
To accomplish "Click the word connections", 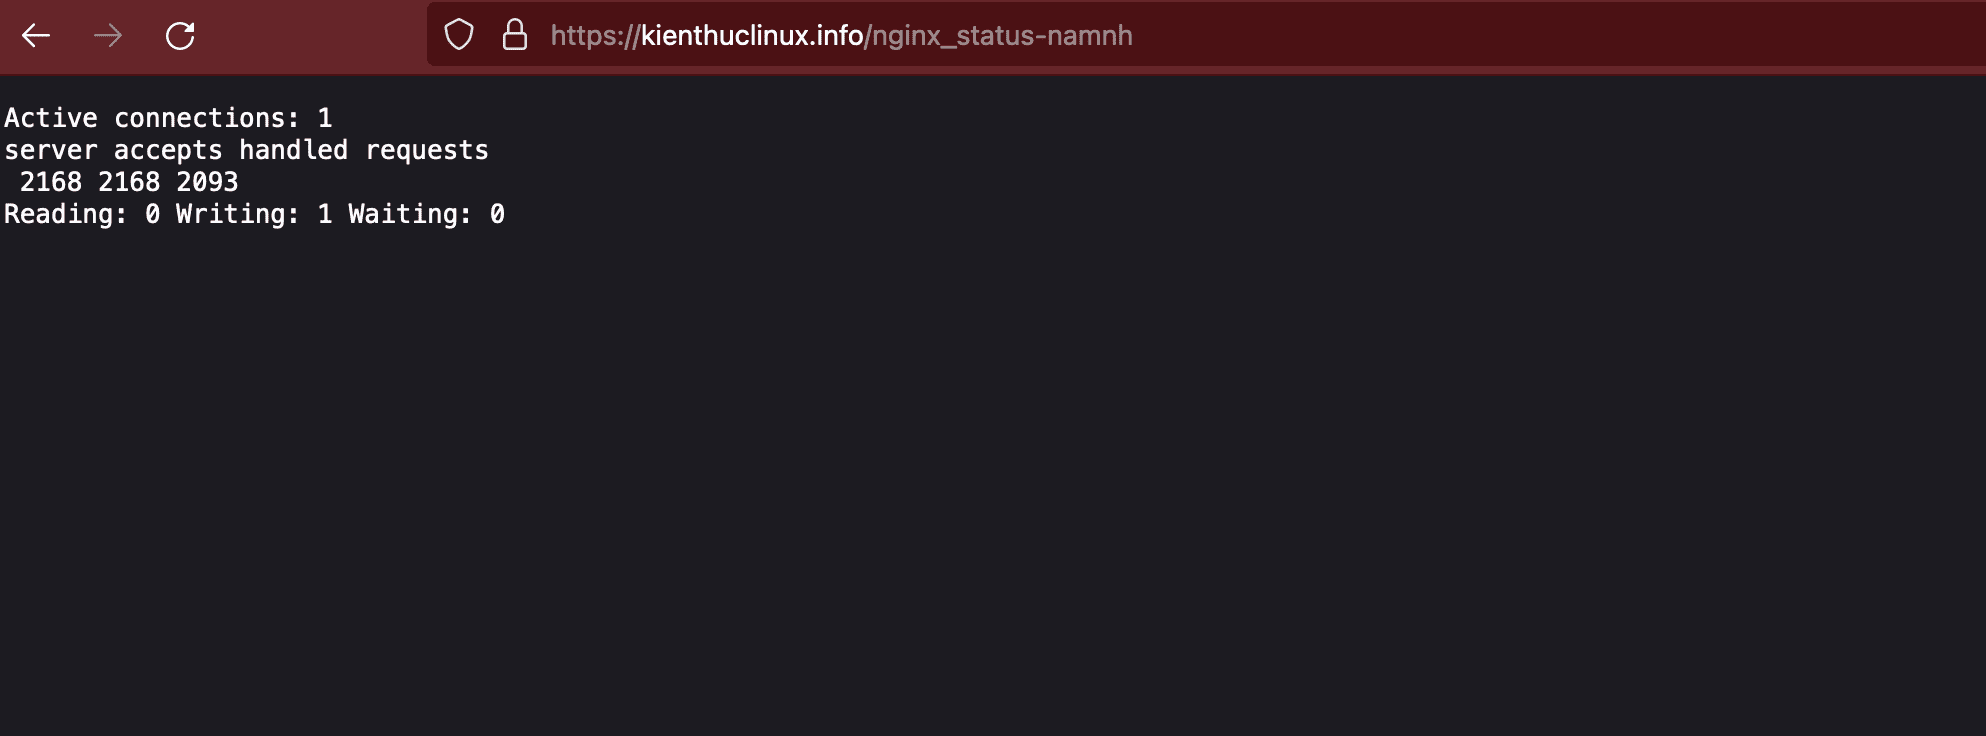I will point(207,118).
